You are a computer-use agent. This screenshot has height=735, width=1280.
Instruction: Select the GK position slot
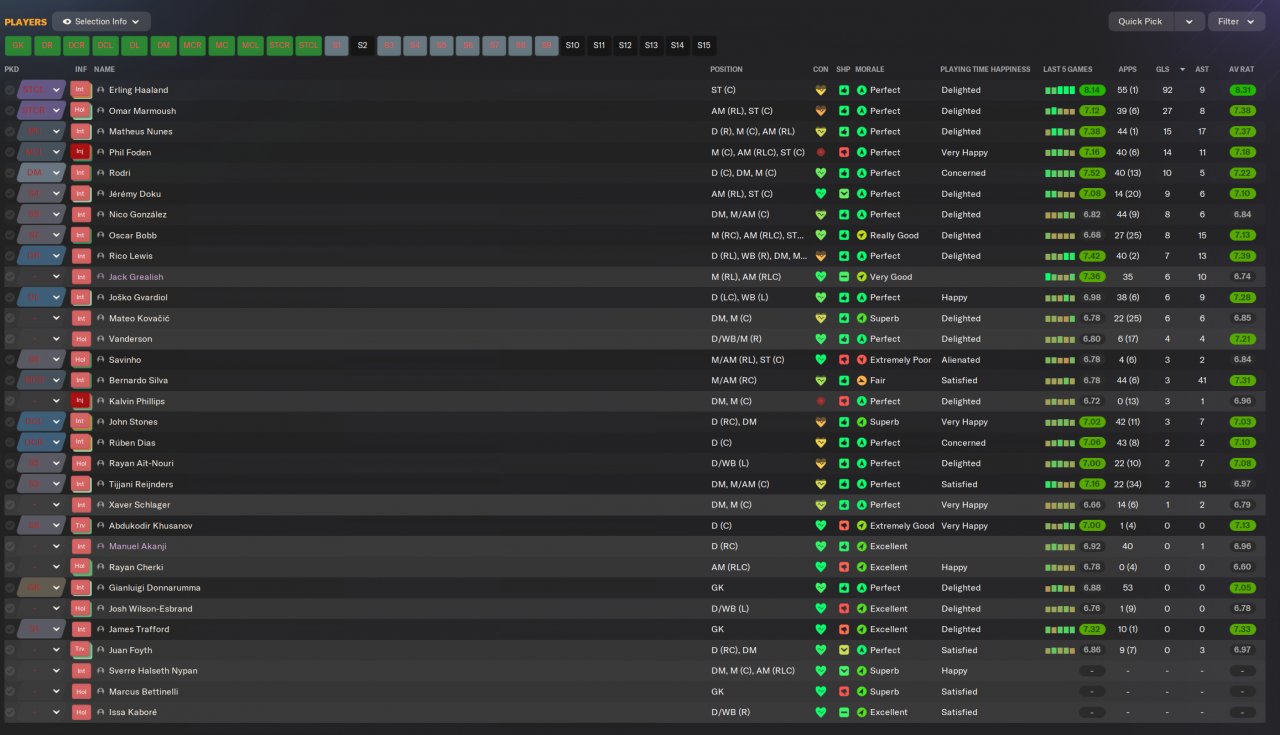coord(18,45)
